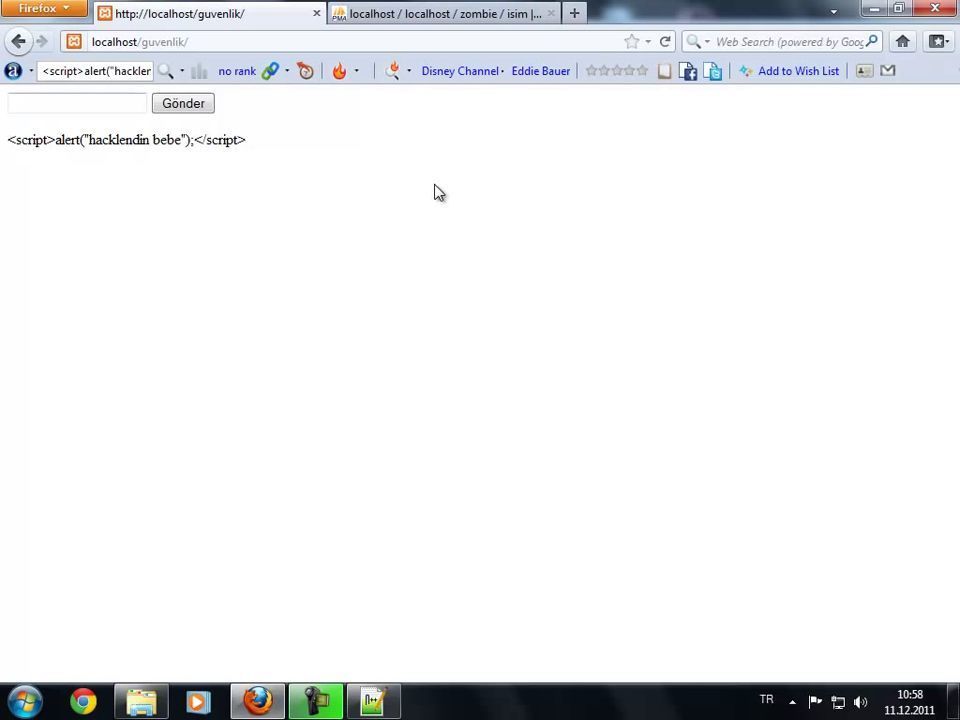Open the Firefox application menu
The image size is (960, 720).
click(x=44, y=9)
